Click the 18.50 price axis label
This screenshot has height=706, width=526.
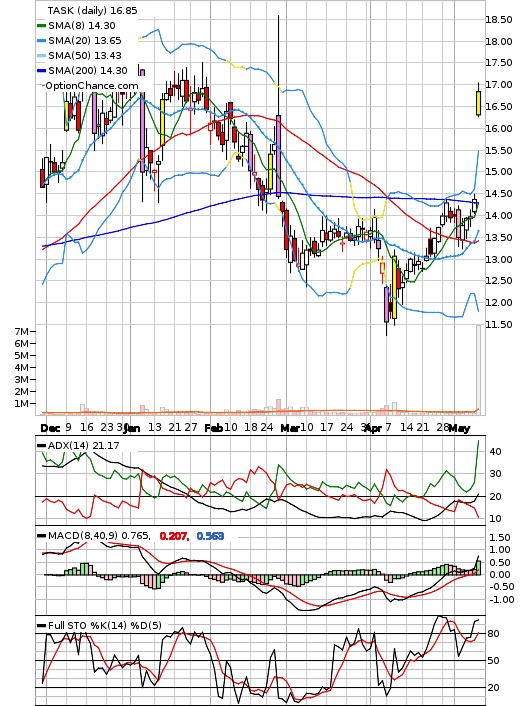click(499, 19)
